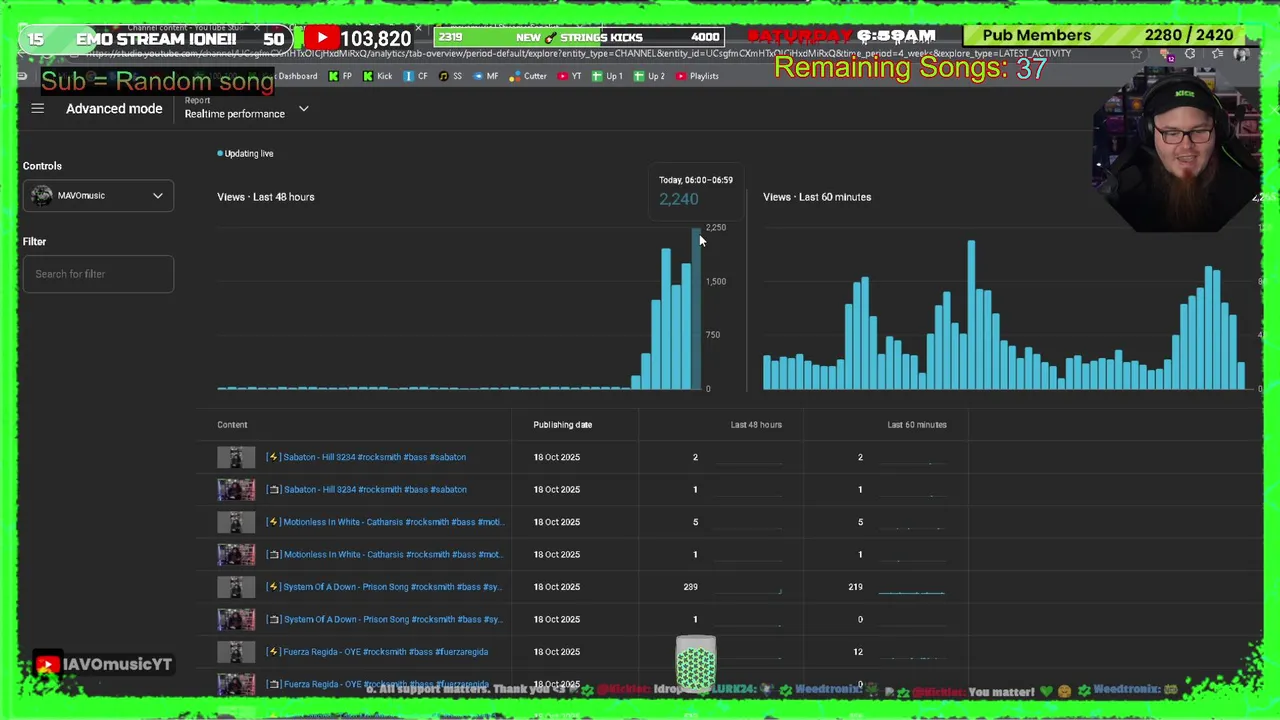Click the Views · Last 48 hours chart title
Screen dimensions: 1280x720
click(266, 197)
